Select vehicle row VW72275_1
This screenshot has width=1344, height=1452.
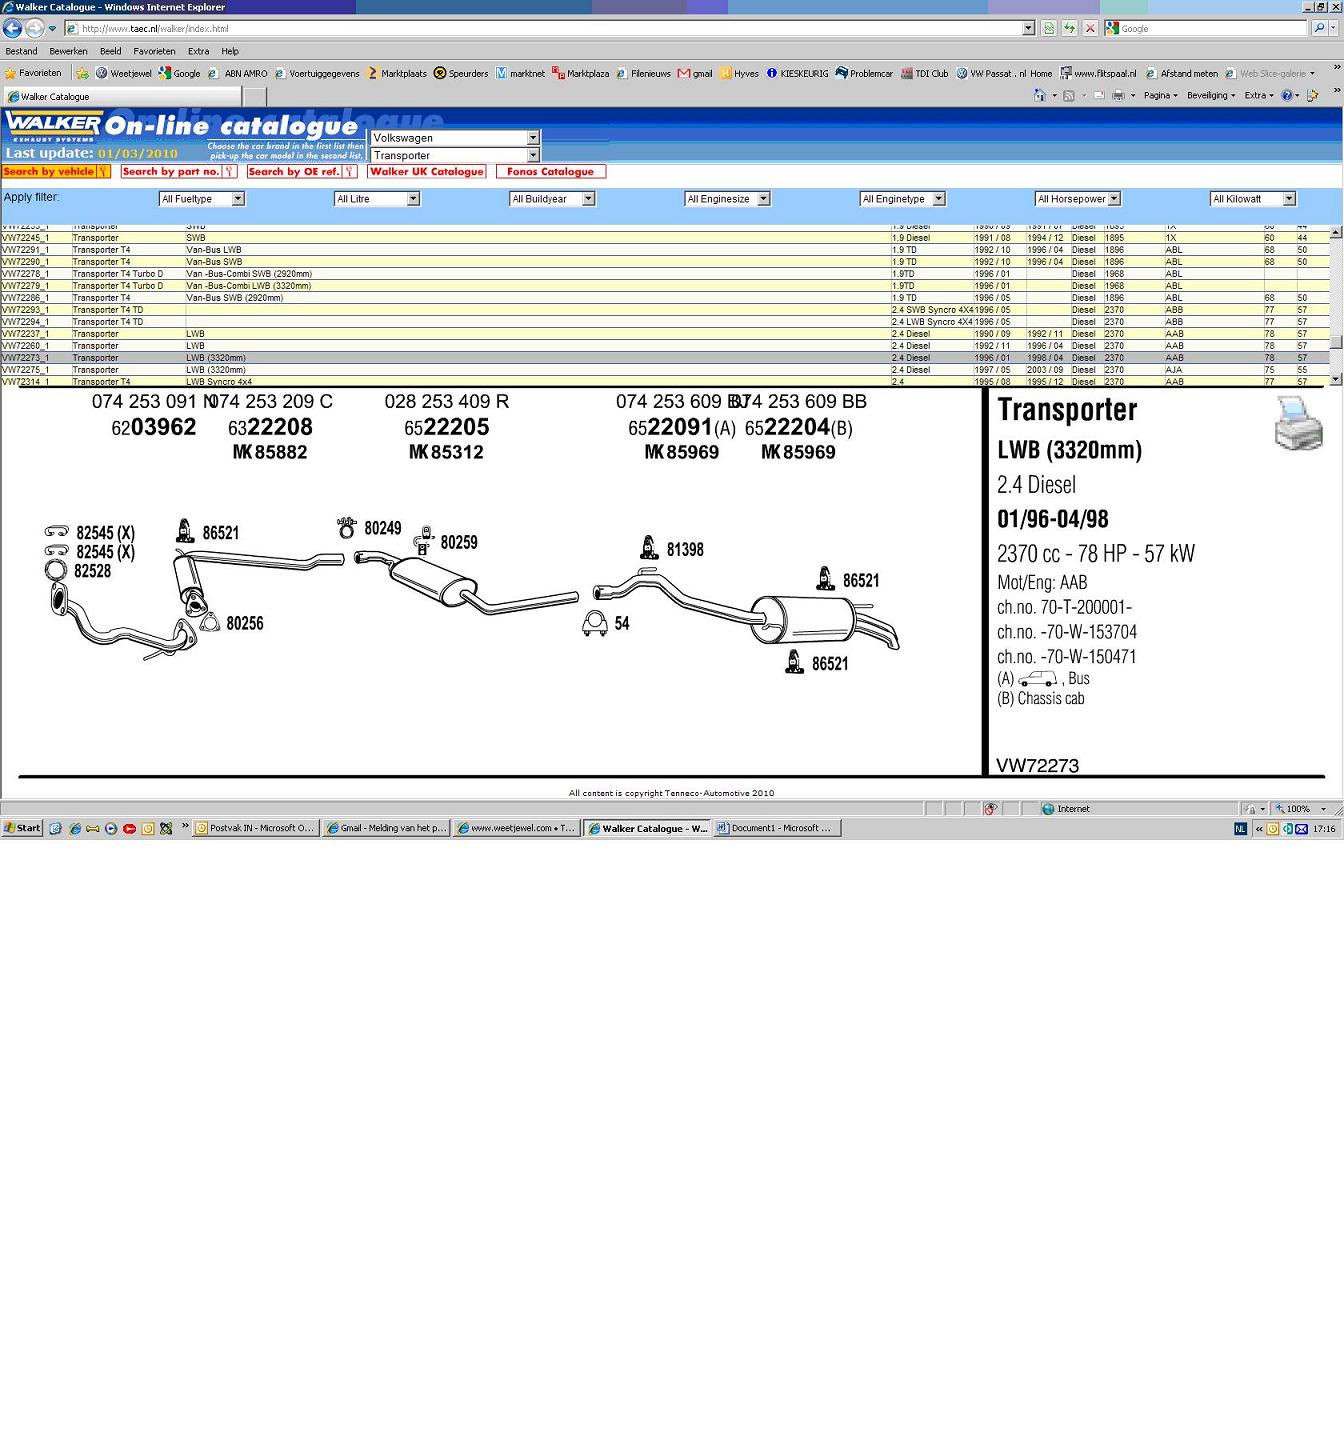point(665,370)
